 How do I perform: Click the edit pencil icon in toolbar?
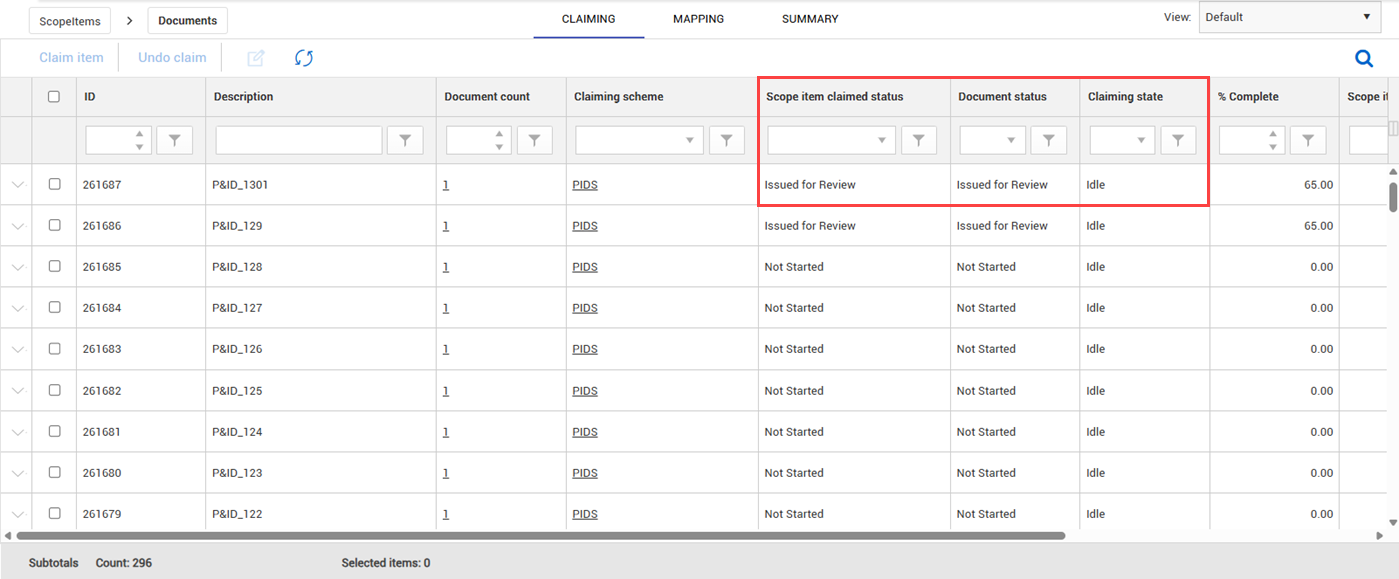[255, 58]
